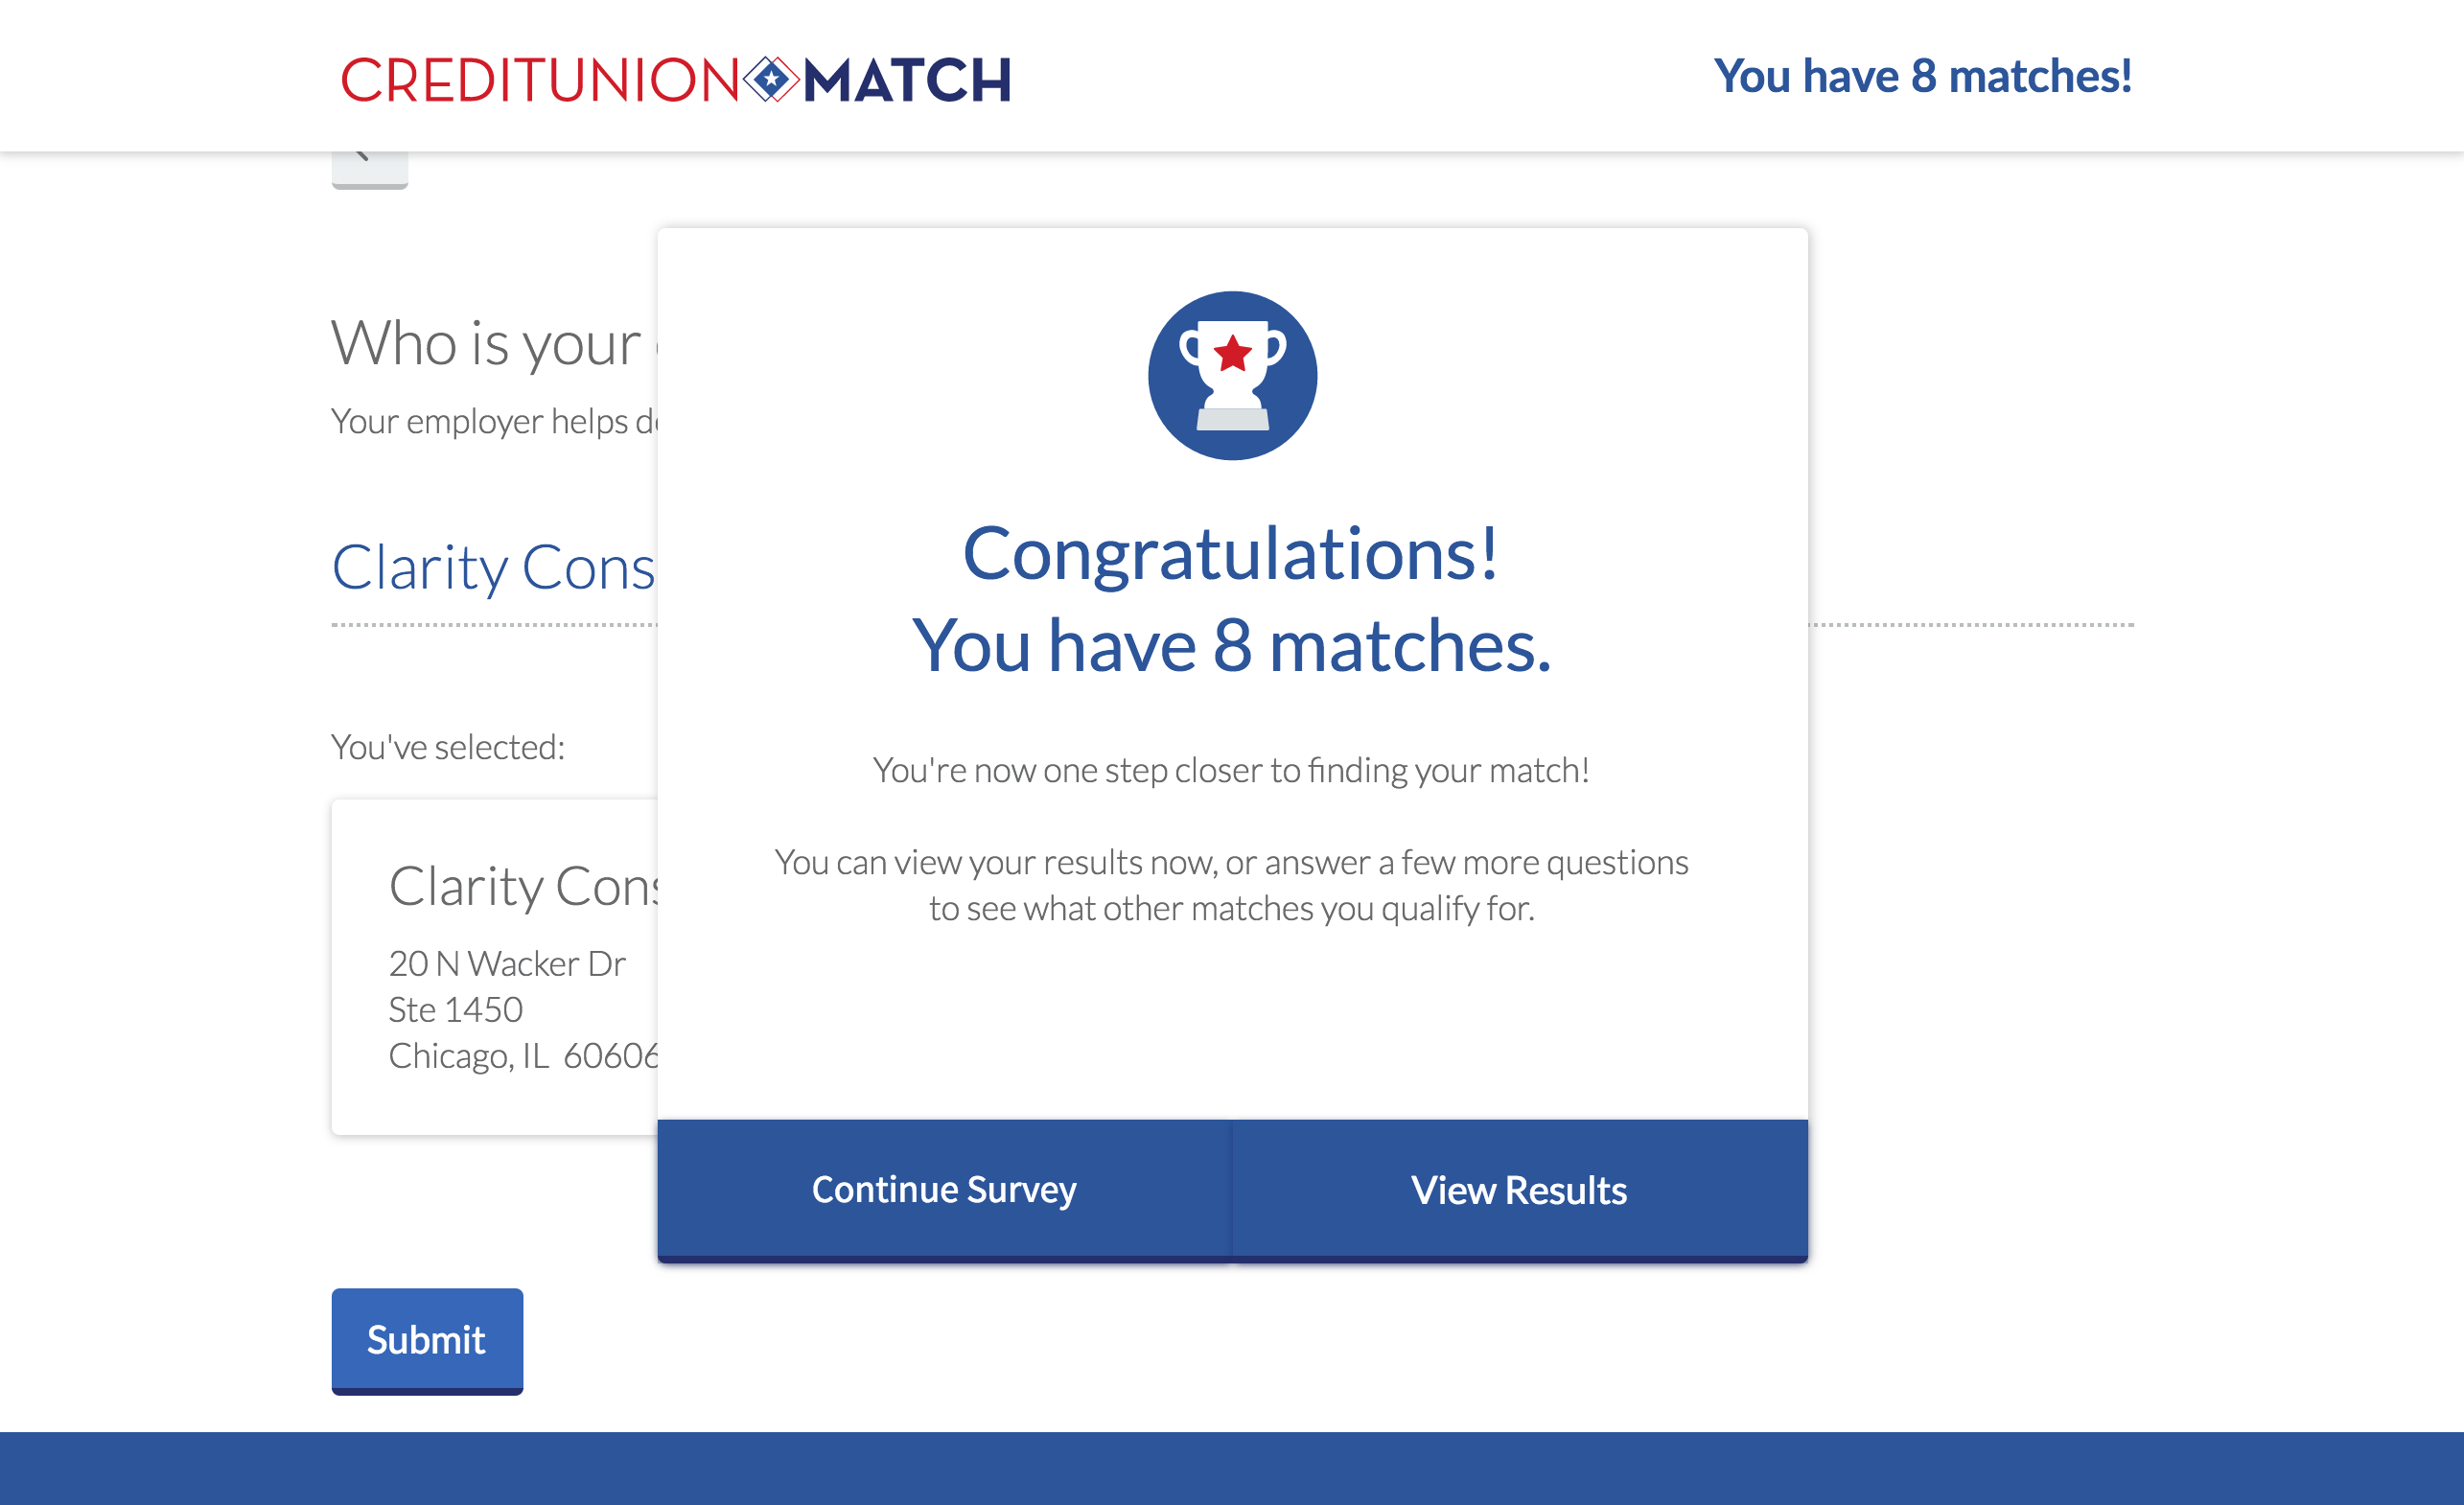Submit the employer selection
Image resolution: width=2464 pixels, height=1505 pixels.
tap(427, 1340)
